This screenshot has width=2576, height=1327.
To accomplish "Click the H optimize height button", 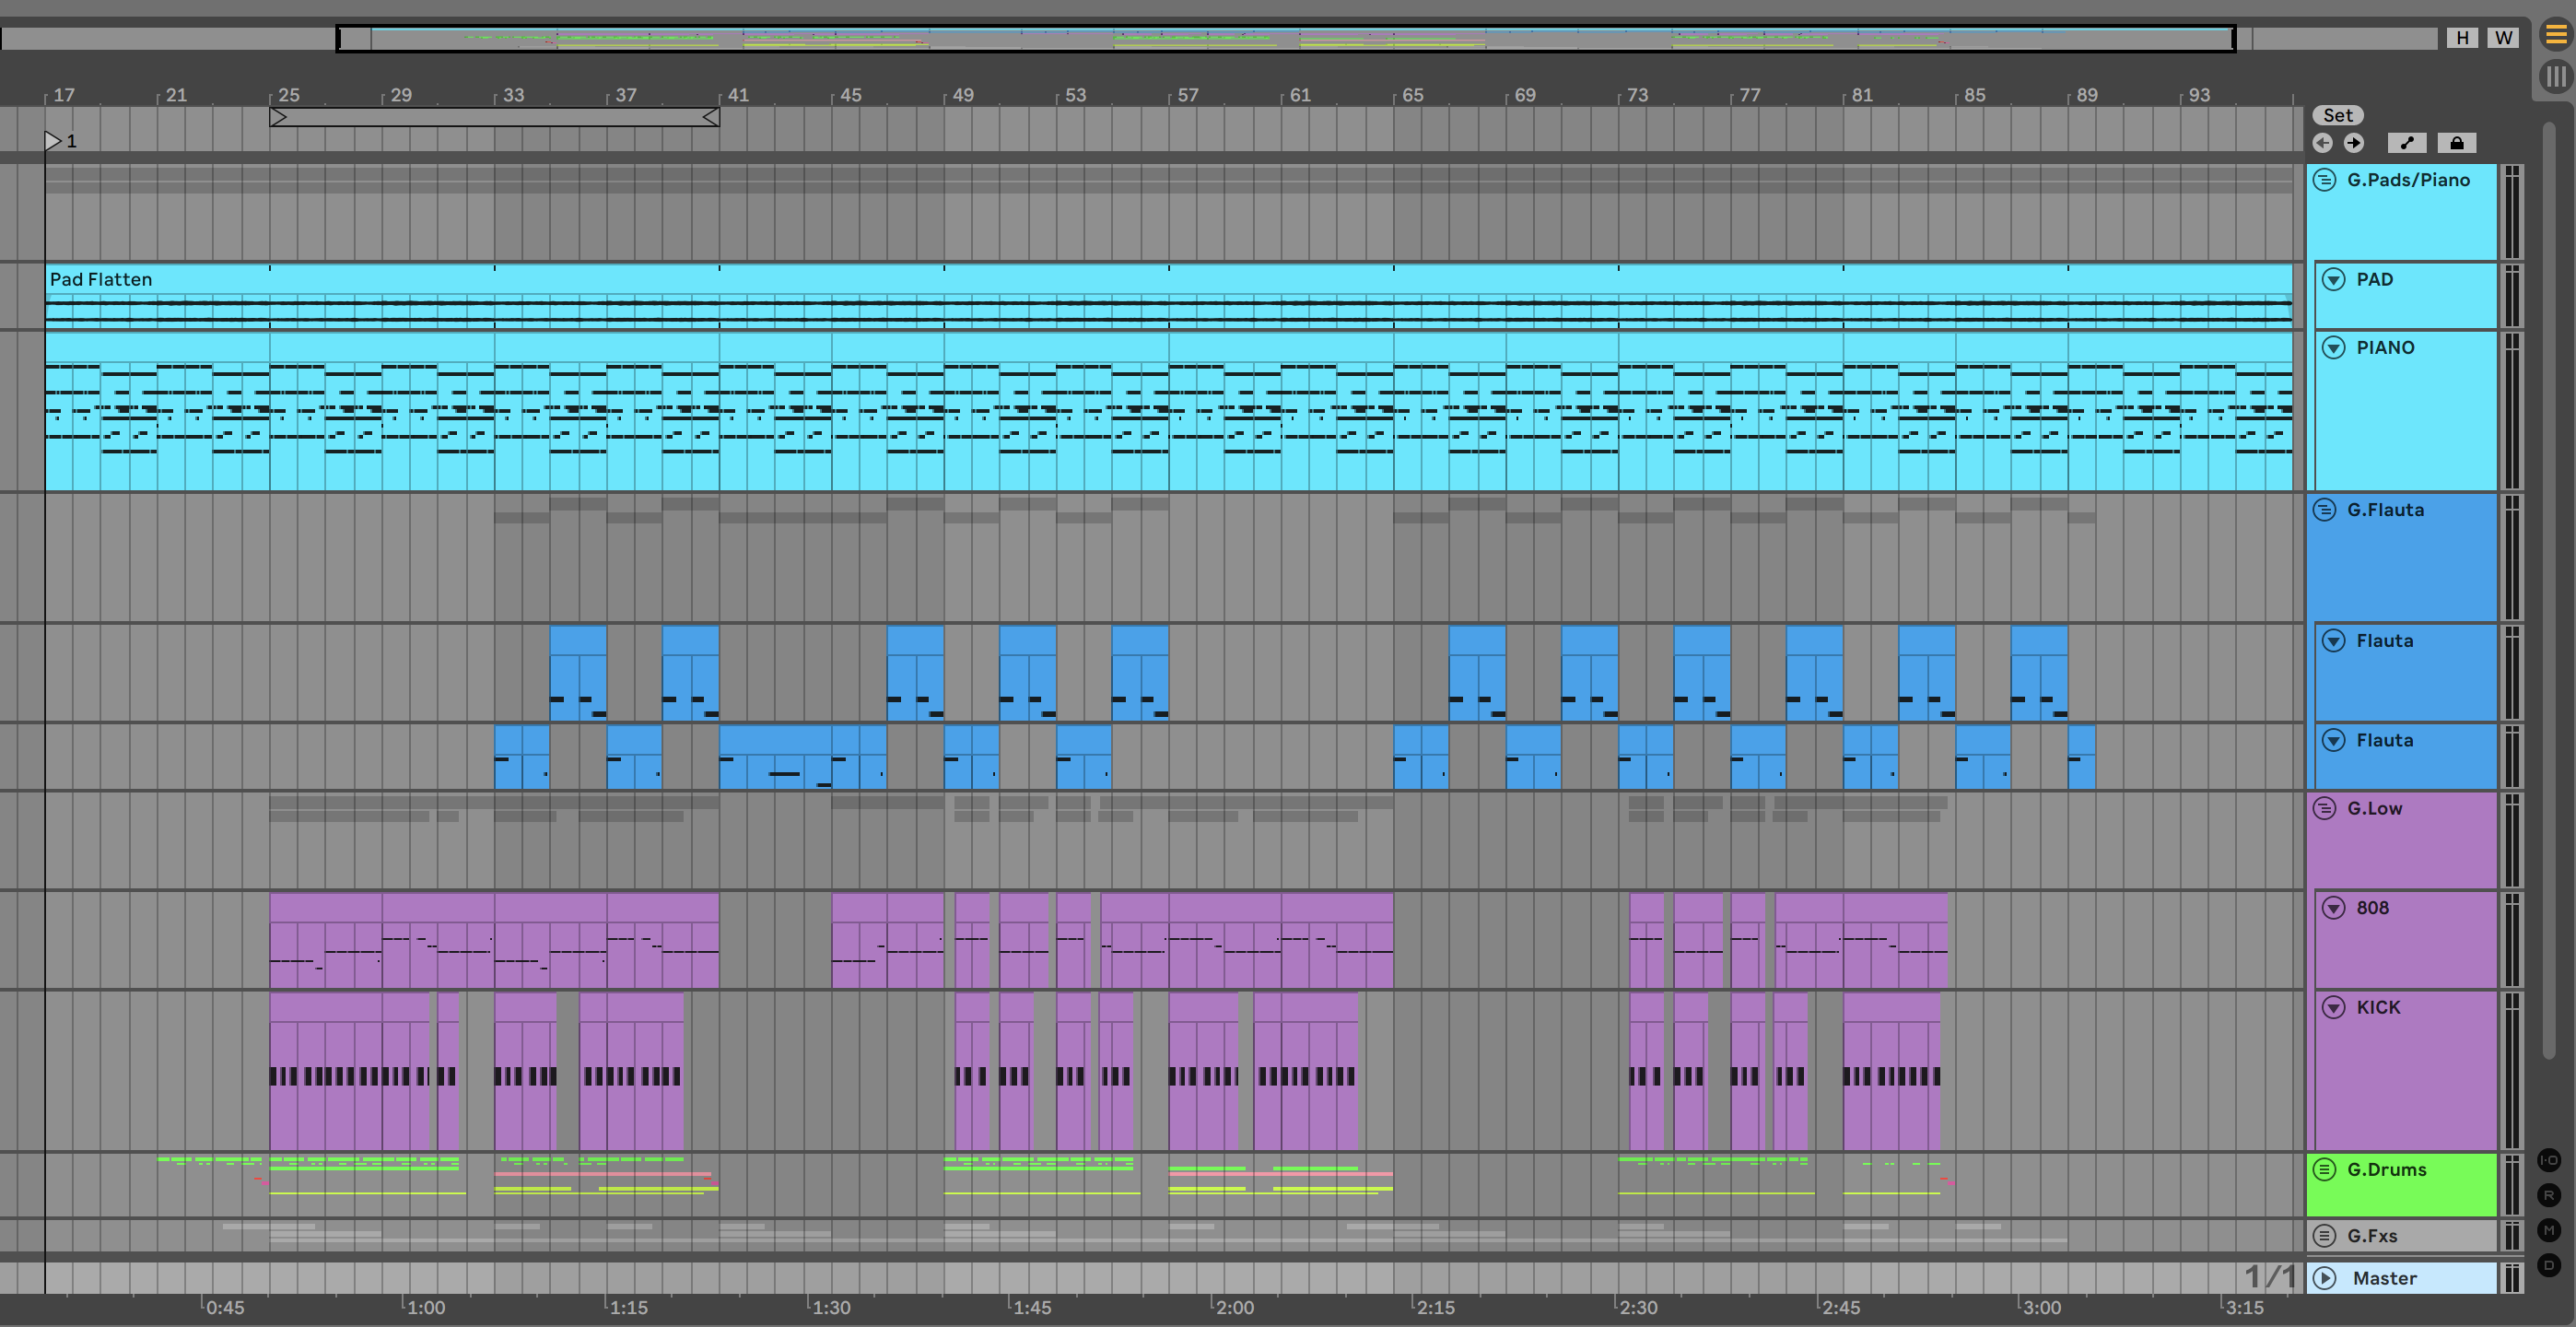I will click(2462, 38).
